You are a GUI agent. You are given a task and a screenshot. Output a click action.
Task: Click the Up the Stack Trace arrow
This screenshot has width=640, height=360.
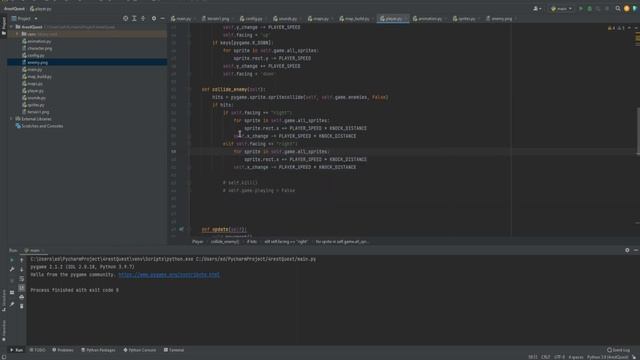pos(22,260)
